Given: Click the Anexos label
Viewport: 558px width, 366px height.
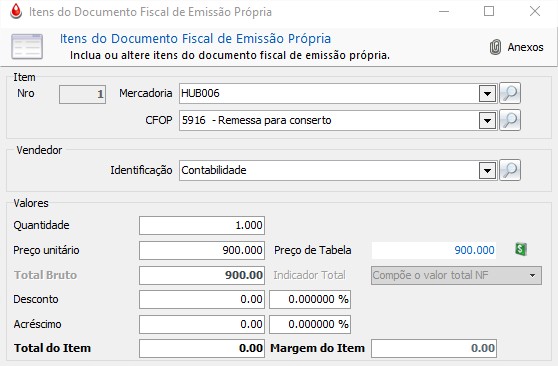Looking at the screenshot, I should point(525,47).
